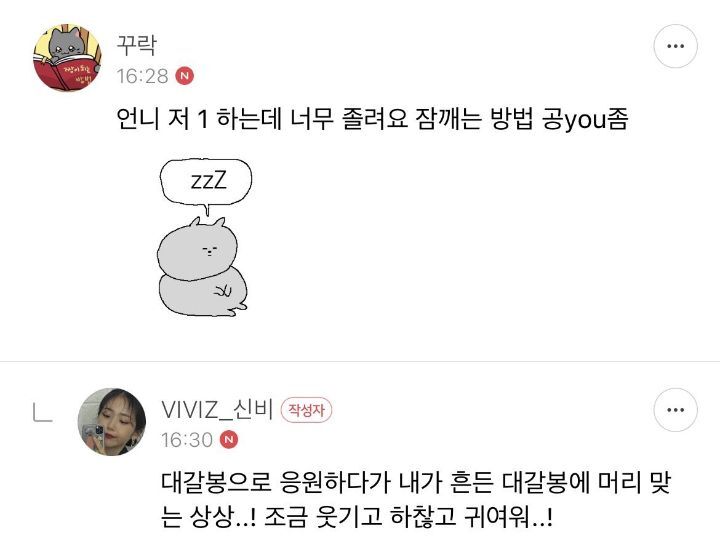Open the 꾸락 username profile

(137, 45)
